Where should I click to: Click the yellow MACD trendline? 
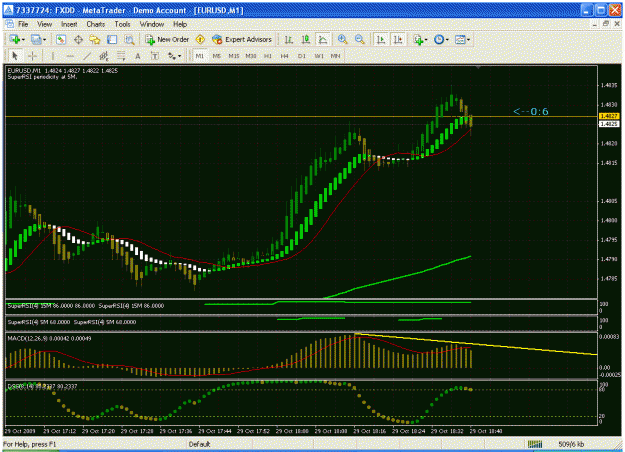coord(474,344)
